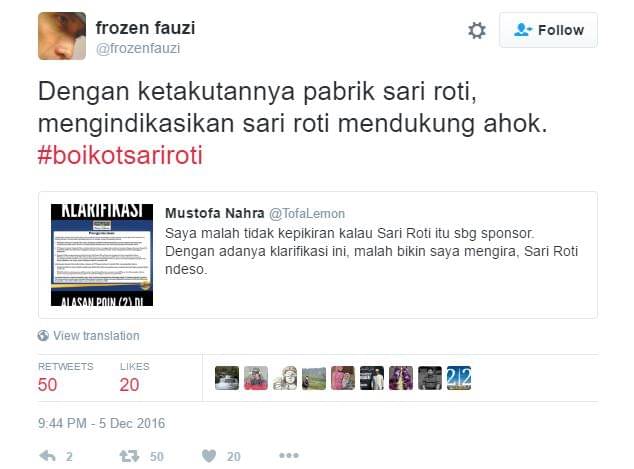
Task: Click View translation link
Action: click(96, 336)
